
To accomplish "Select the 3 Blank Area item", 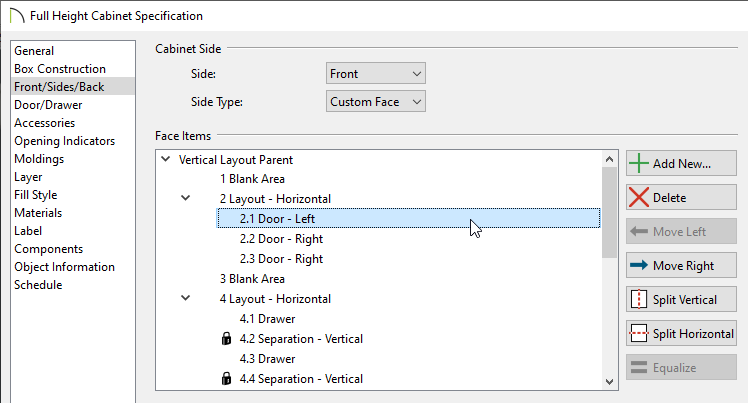I will coord(252,279).
